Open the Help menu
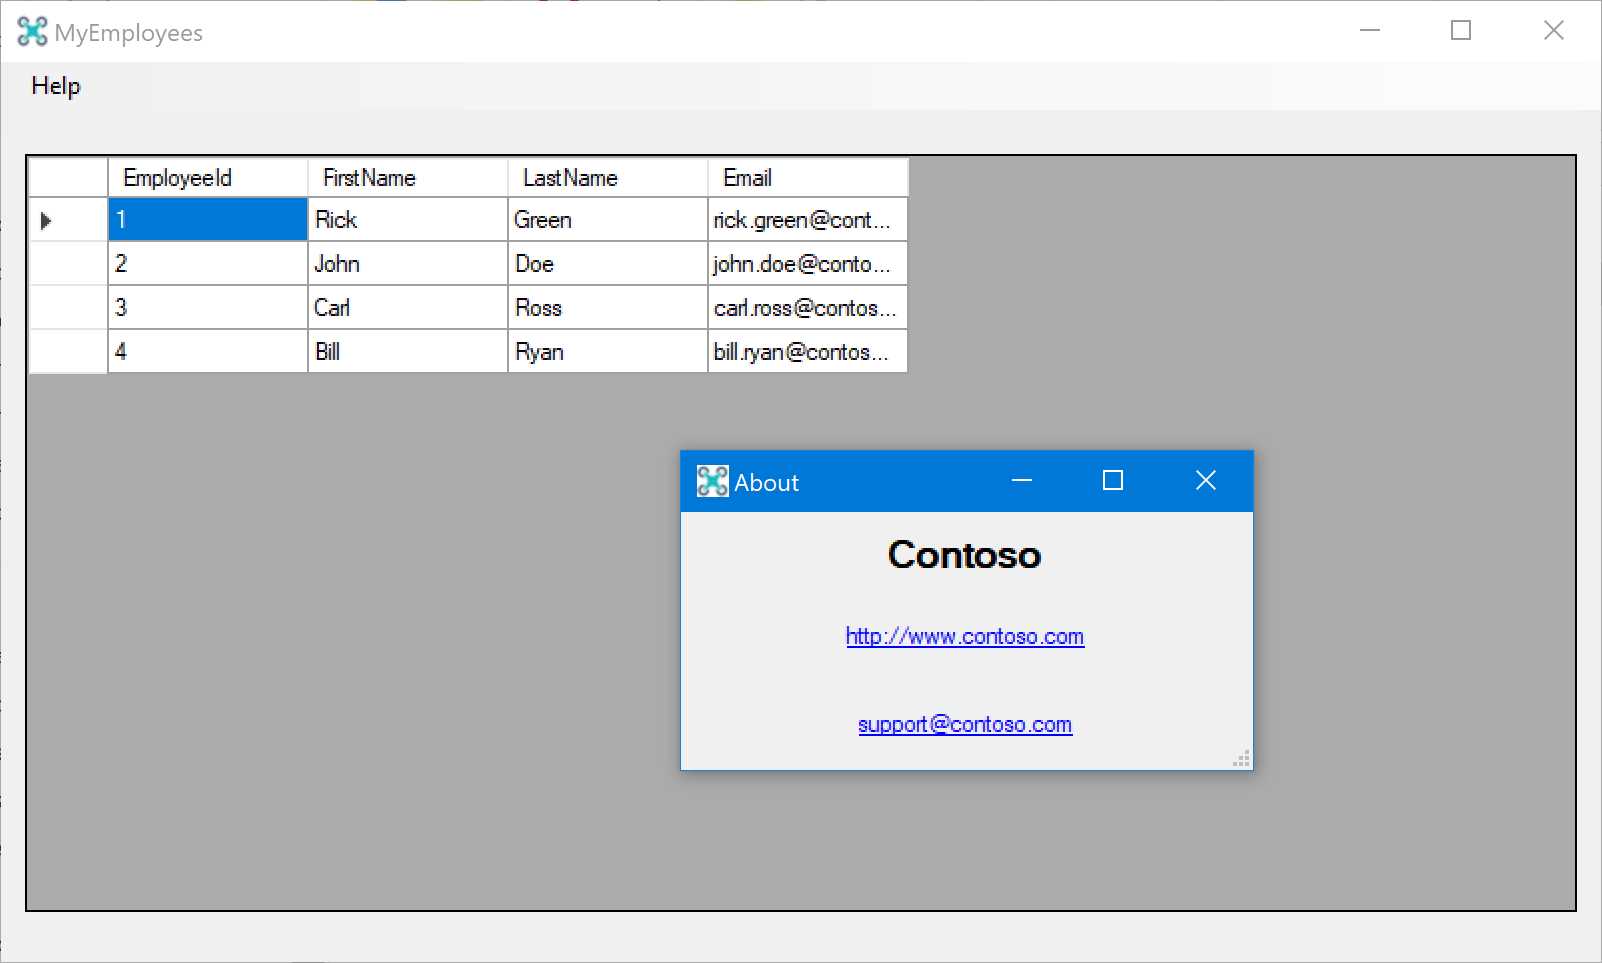The width and height of the screenshot is (1602, 963). pos(56,86)
